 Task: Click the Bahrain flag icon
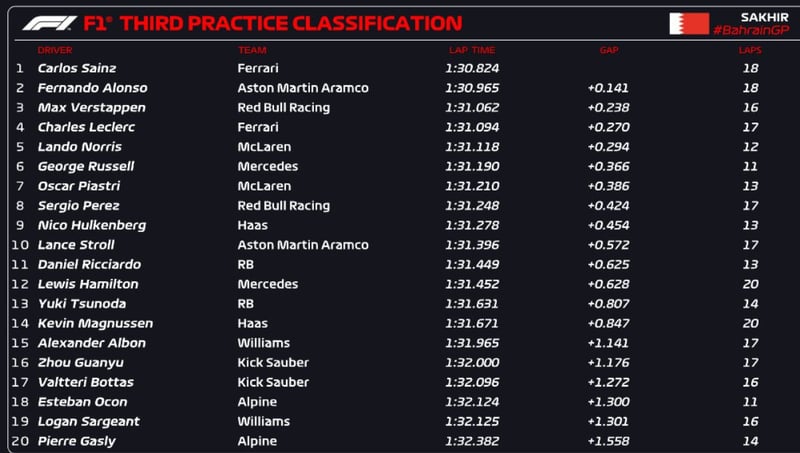689,24
